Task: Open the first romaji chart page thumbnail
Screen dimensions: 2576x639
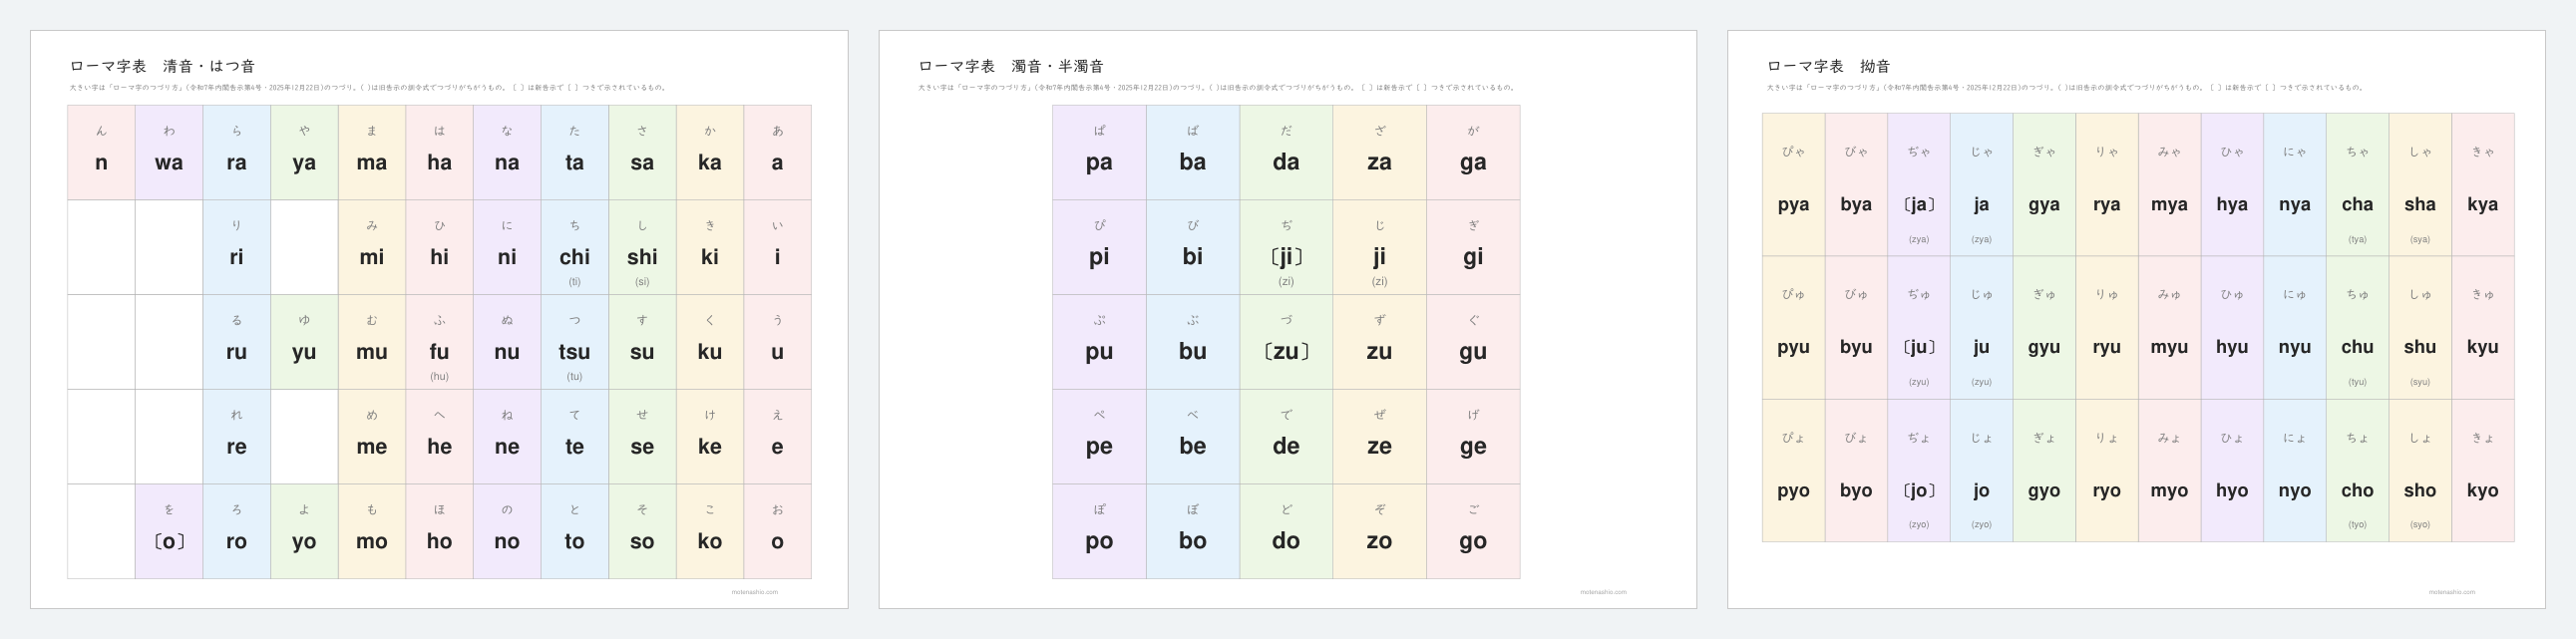Action: (x=439, y=319)
